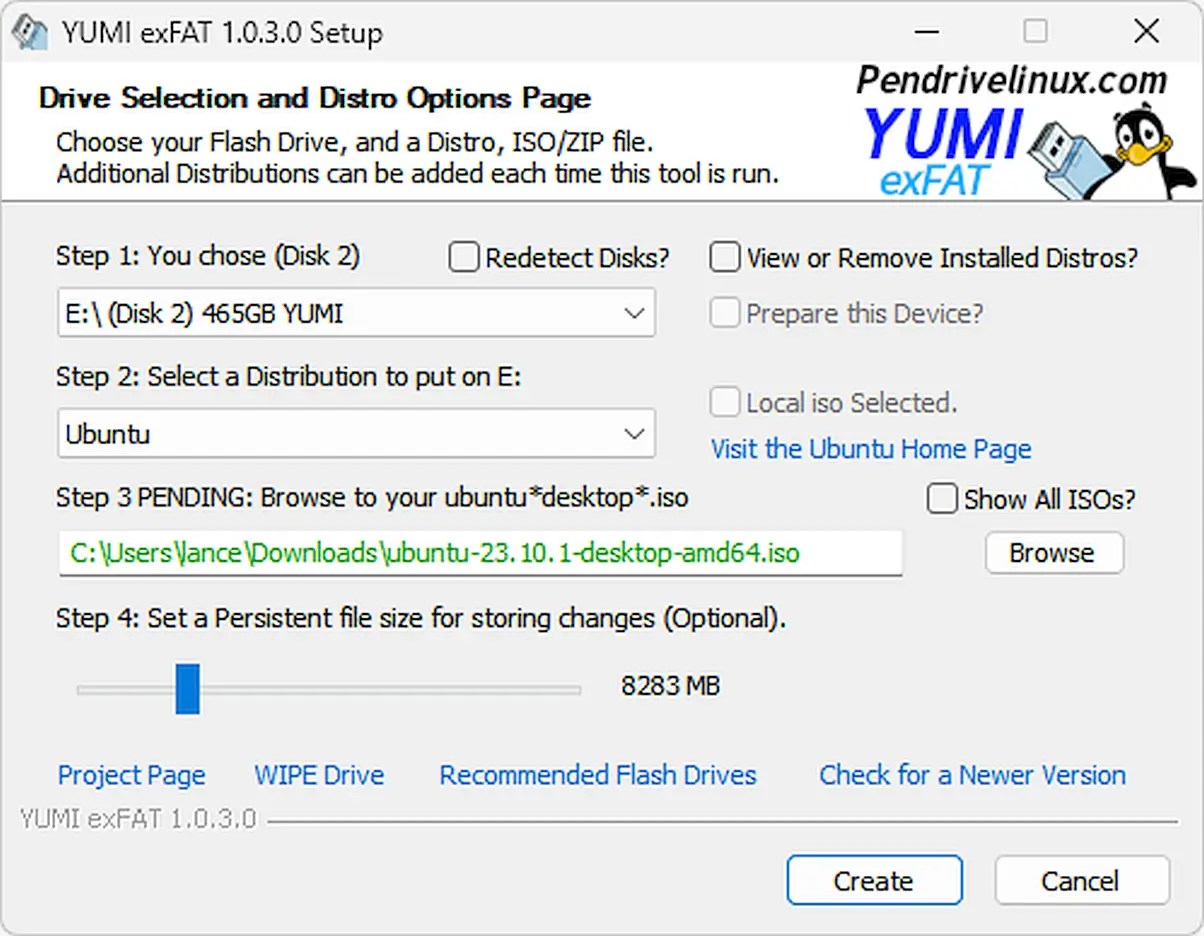Toggle the Show All ISOs checkbox
This screenshot has height=936, width=1204.
point(942,499)
